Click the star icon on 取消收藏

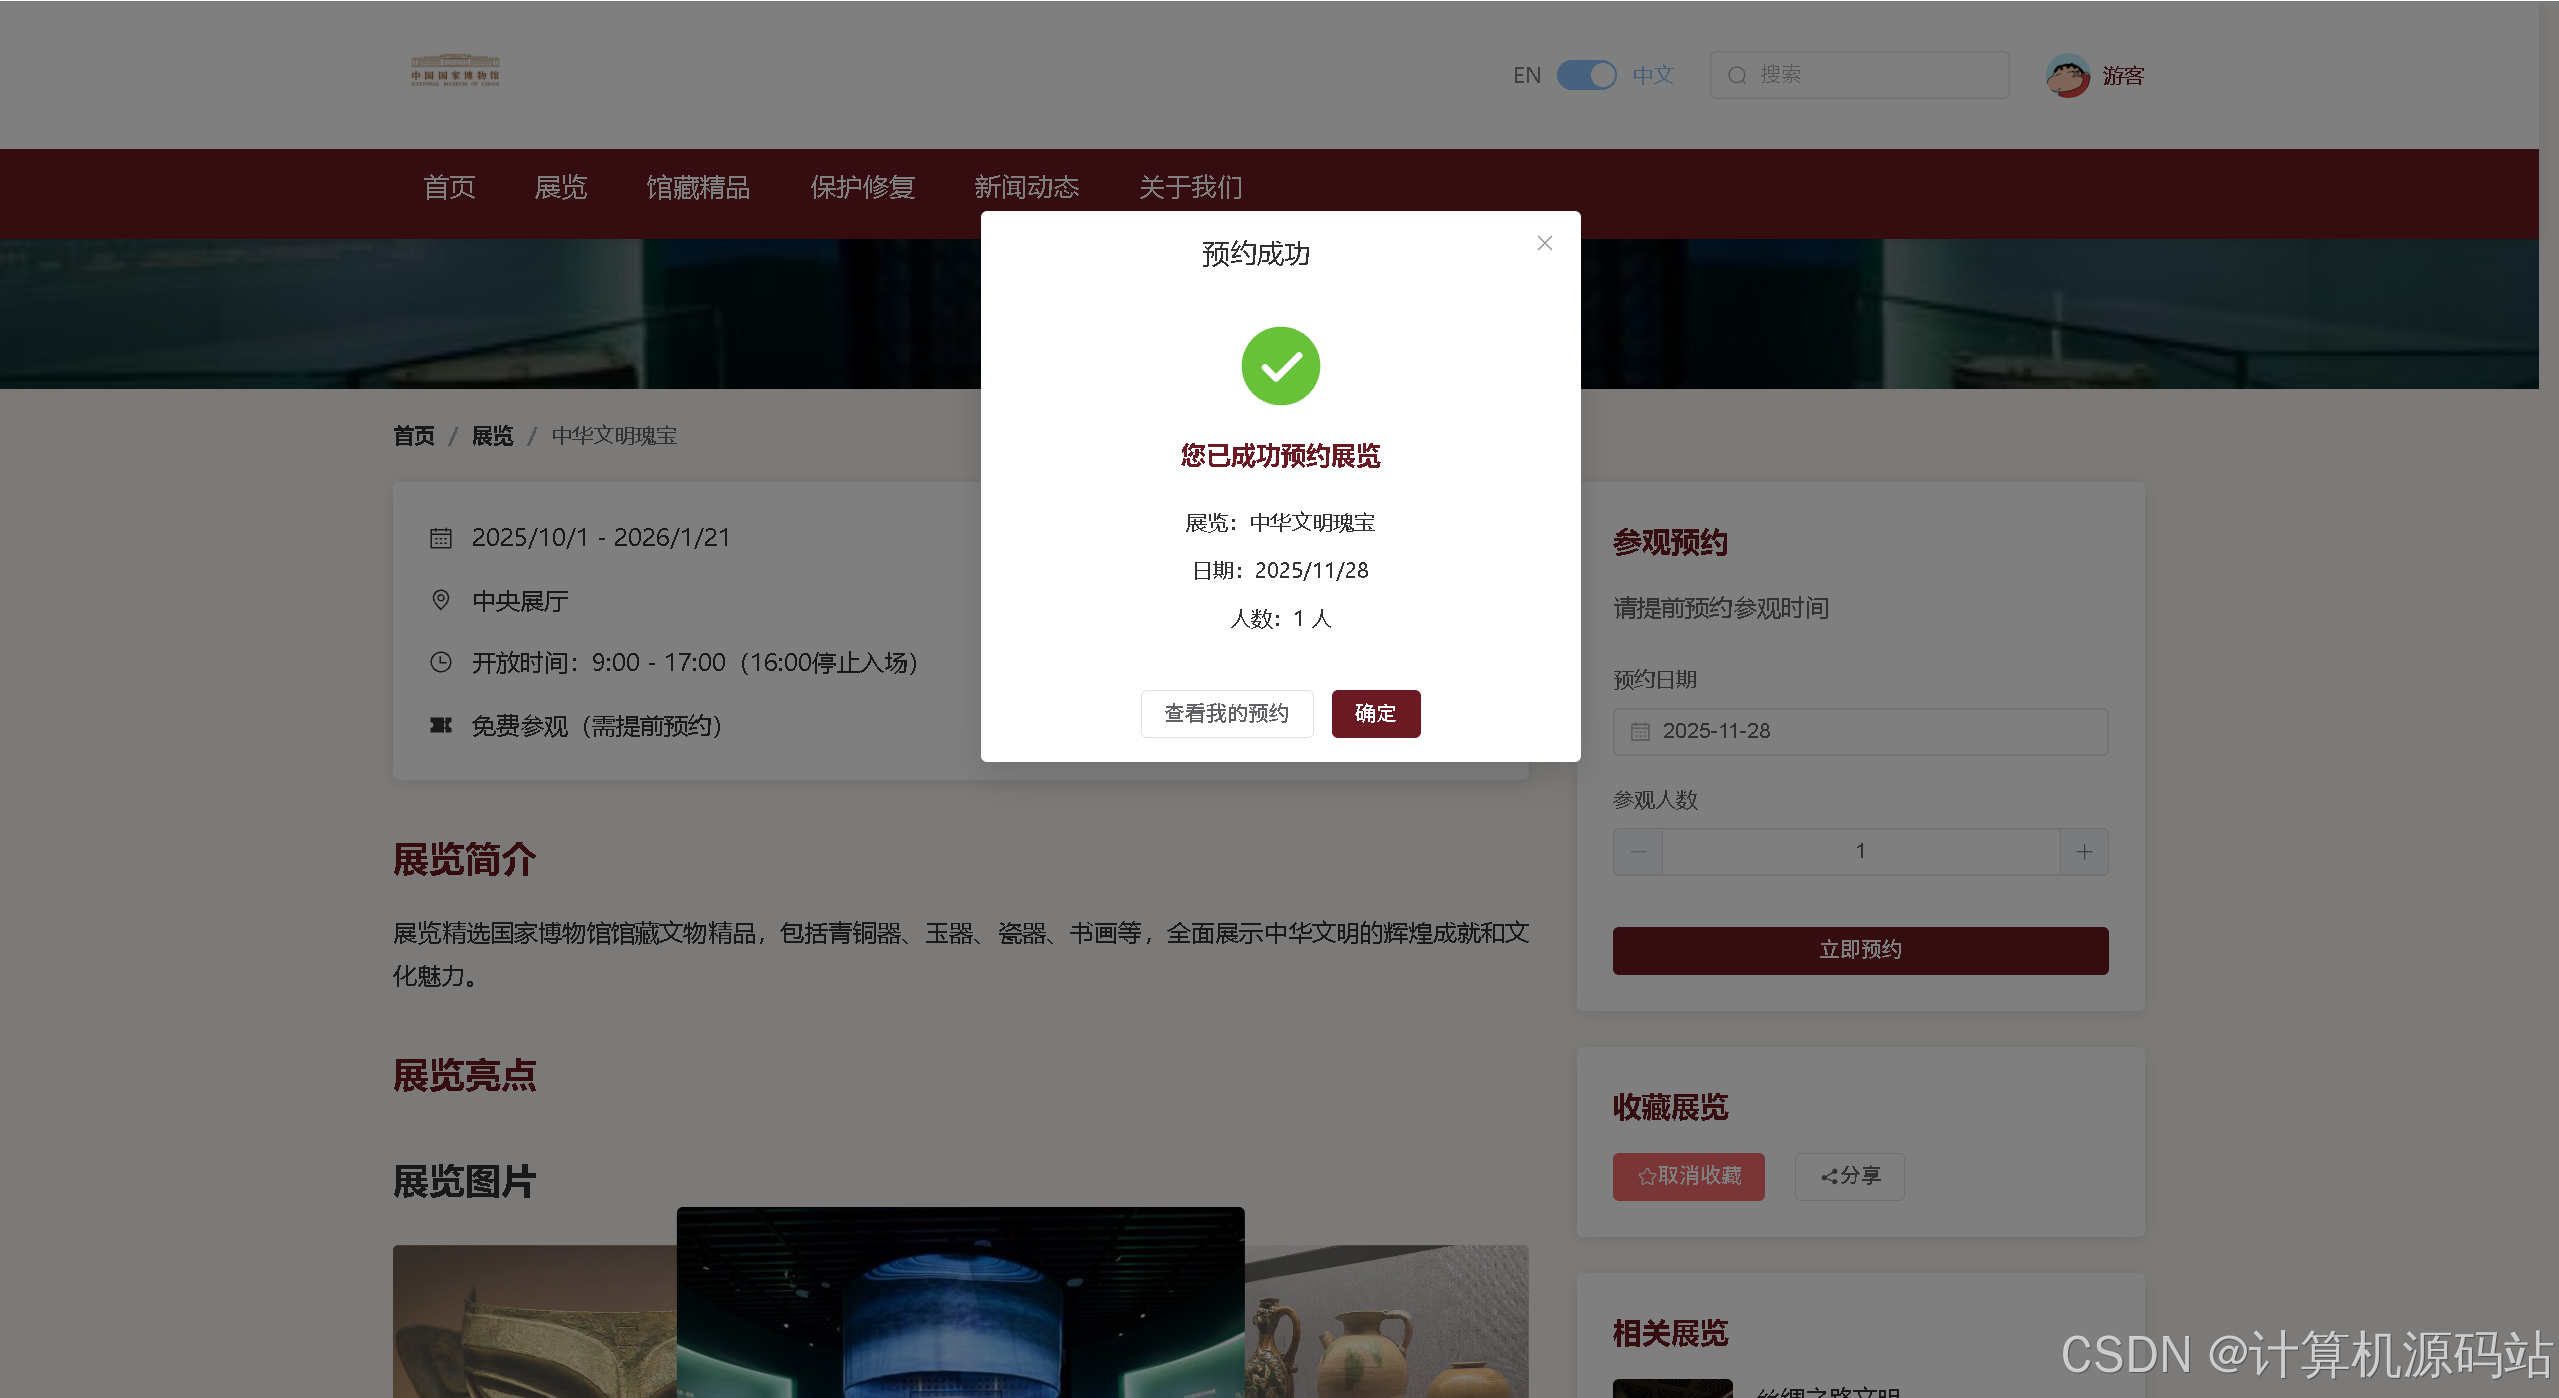[1646, 1177]
